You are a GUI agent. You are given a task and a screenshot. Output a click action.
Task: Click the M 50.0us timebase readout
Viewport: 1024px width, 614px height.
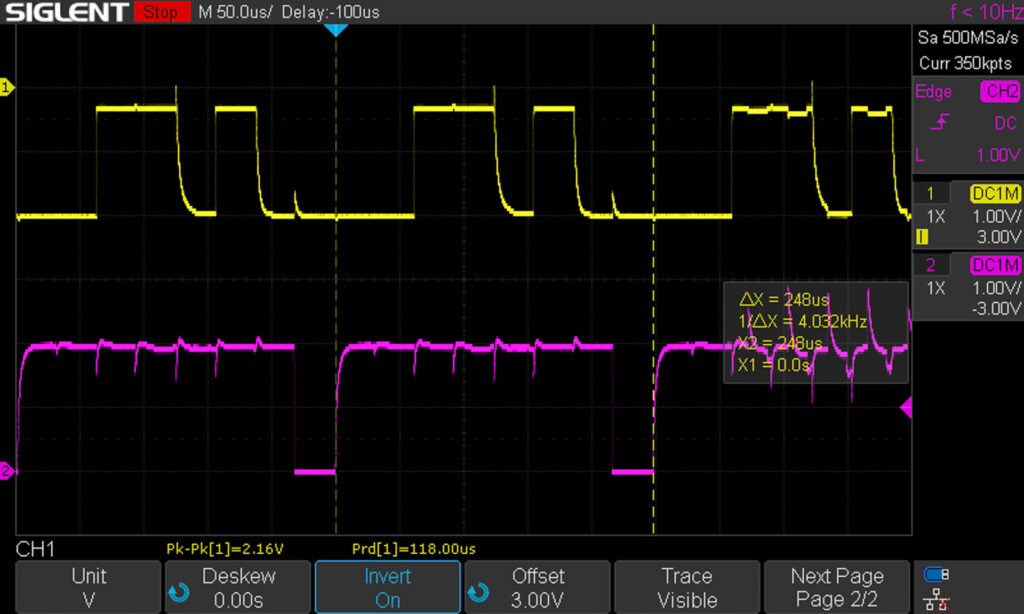pyautogui.click(x=234, y=12)
